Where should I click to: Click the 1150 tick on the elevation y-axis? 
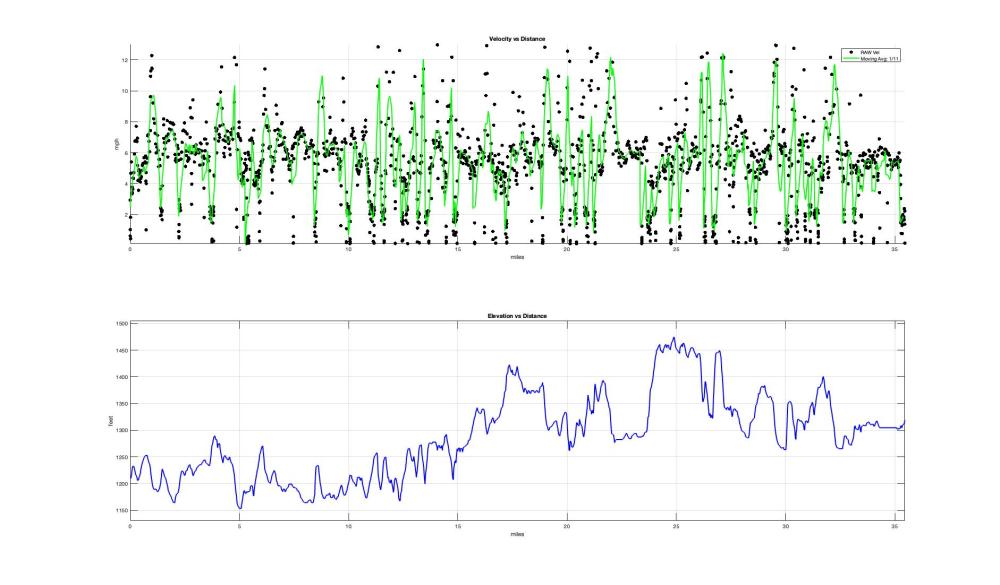tap(121, 511)
